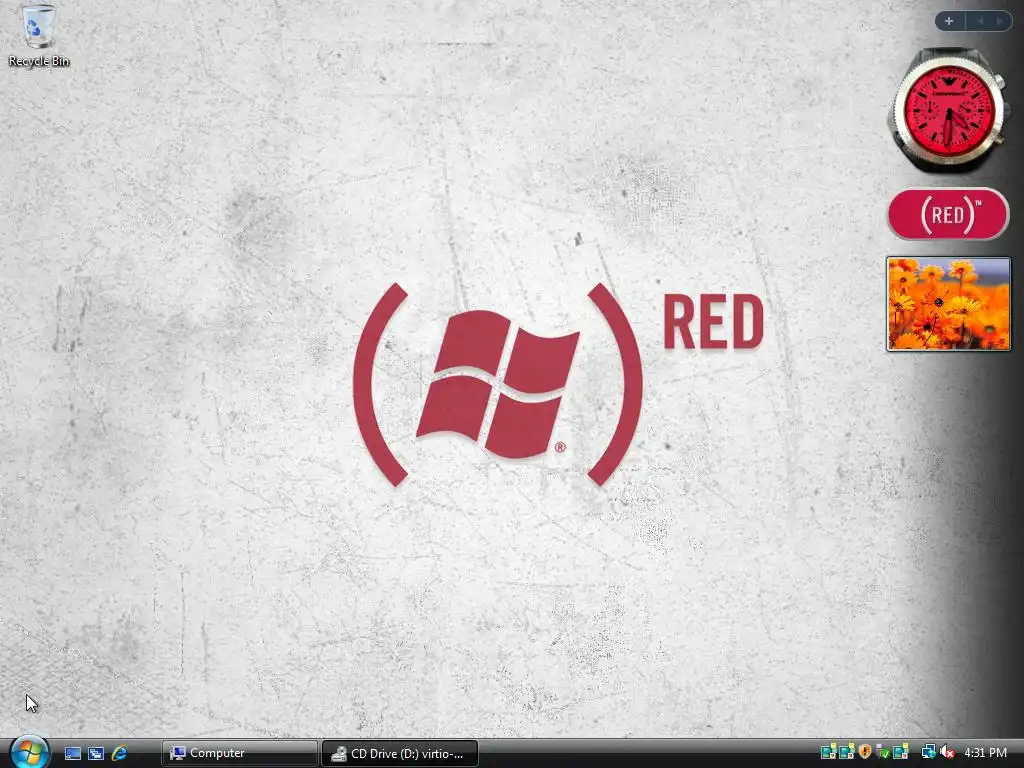Screen dimensions: 1024x768
Task: Click the (RED) sidebar gadget
Action: pyautogui.click(x=948, y=214)
